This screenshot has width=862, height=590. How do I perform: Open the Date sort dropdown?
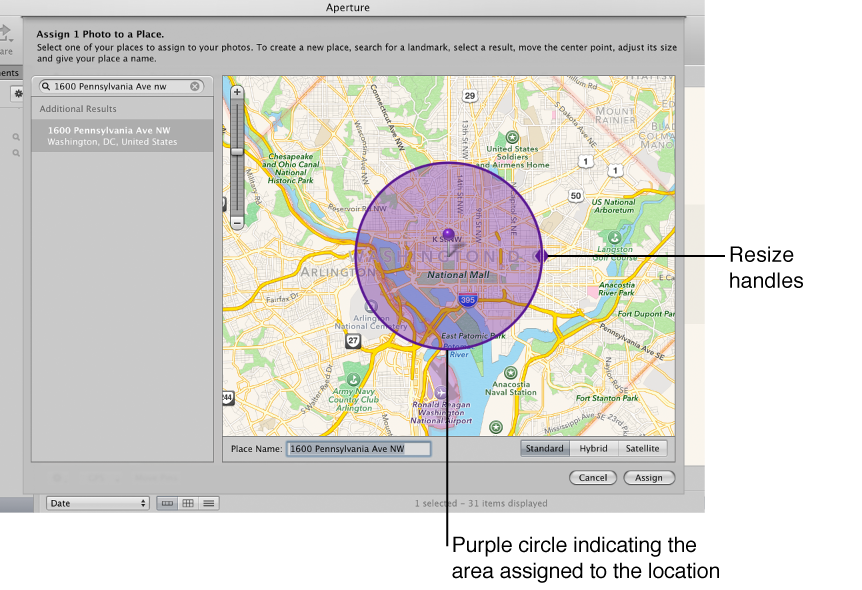[97, 503]
